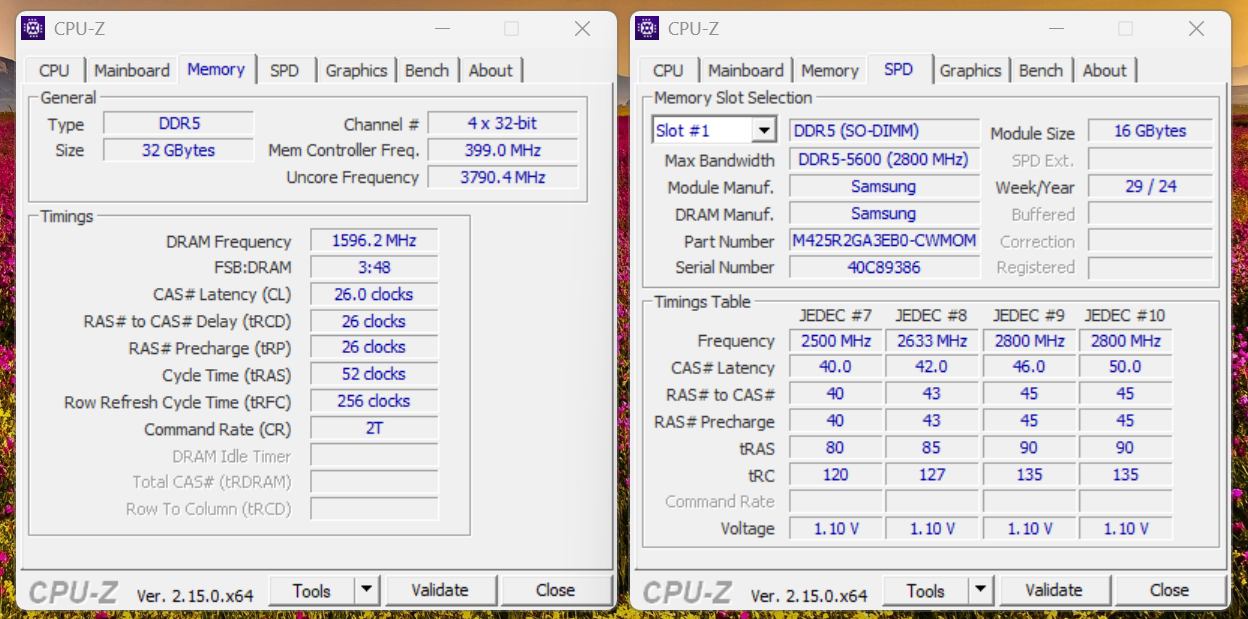The height and width of the screenshot is (619, 1248).
Task: Open About tab in right CPU-Z window
Action: [1104, 70]
